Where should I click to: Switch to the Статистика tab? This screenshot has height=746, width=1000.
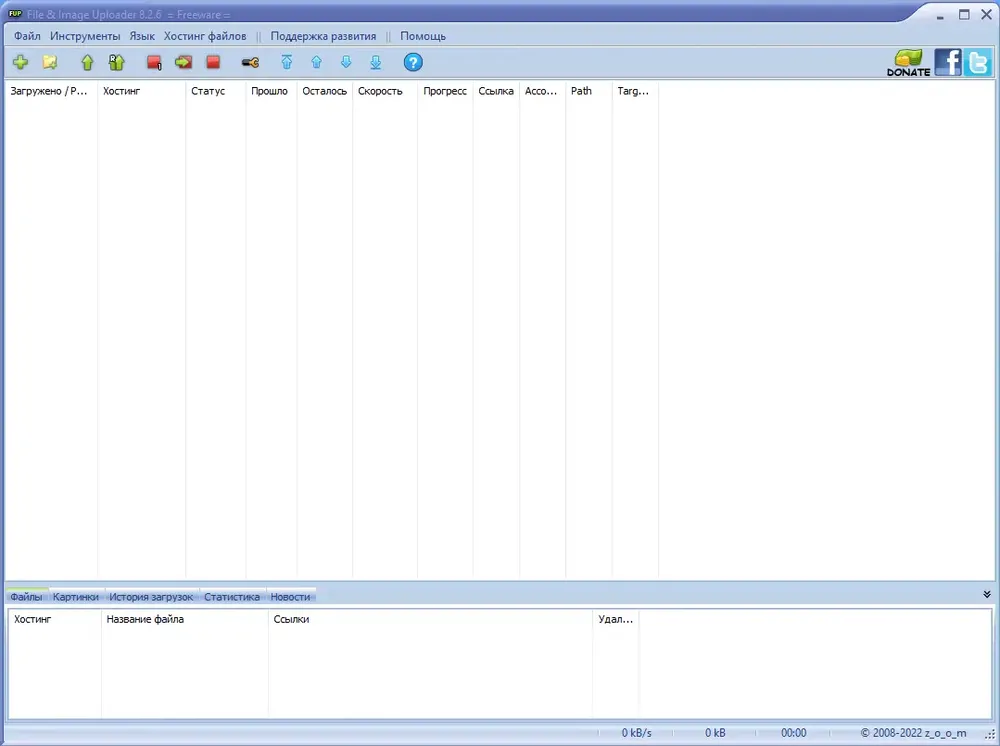tap(232, 597)
